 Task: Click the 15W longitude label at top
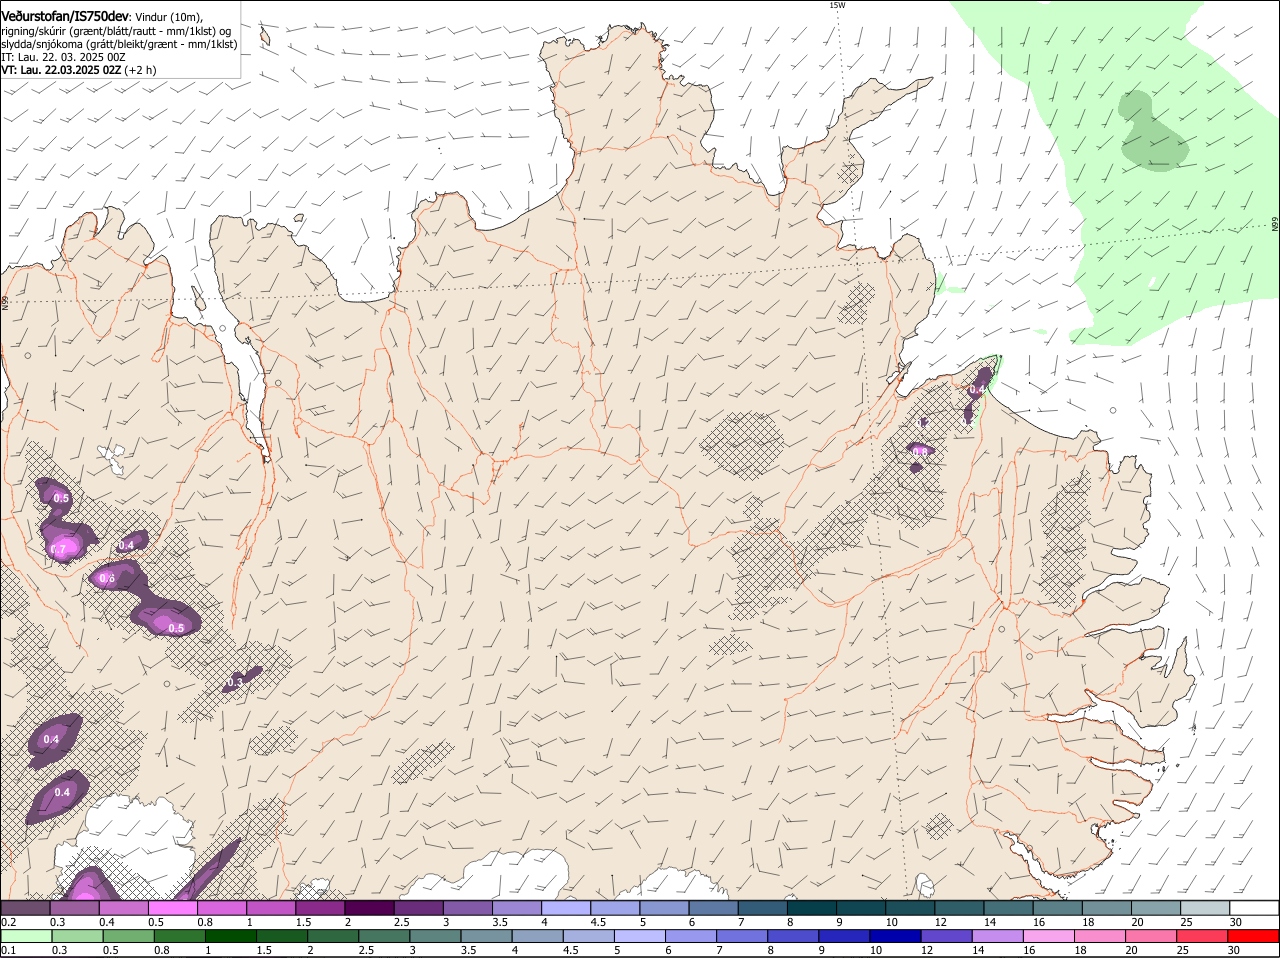tap(837, 5)
